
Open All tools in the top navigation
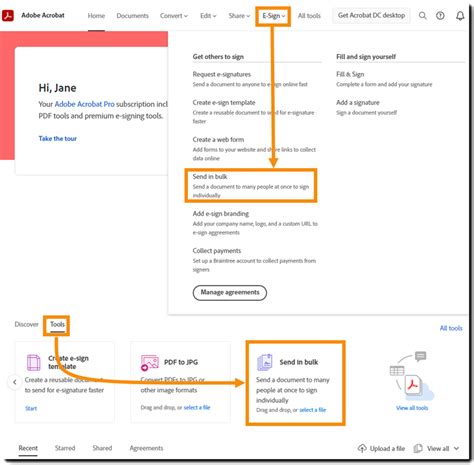(x=309, y=16)
